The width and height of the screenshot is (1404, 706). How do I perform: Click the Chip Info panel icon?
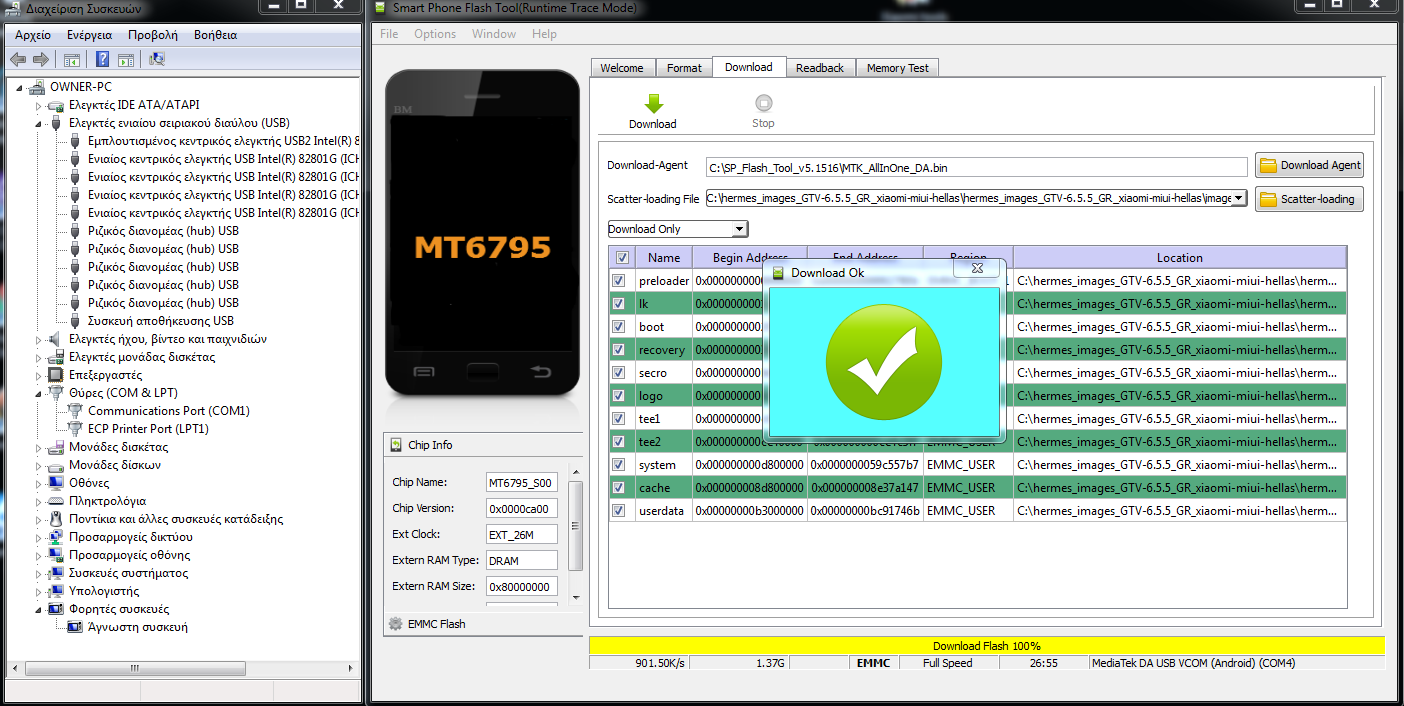coord(396,445)
